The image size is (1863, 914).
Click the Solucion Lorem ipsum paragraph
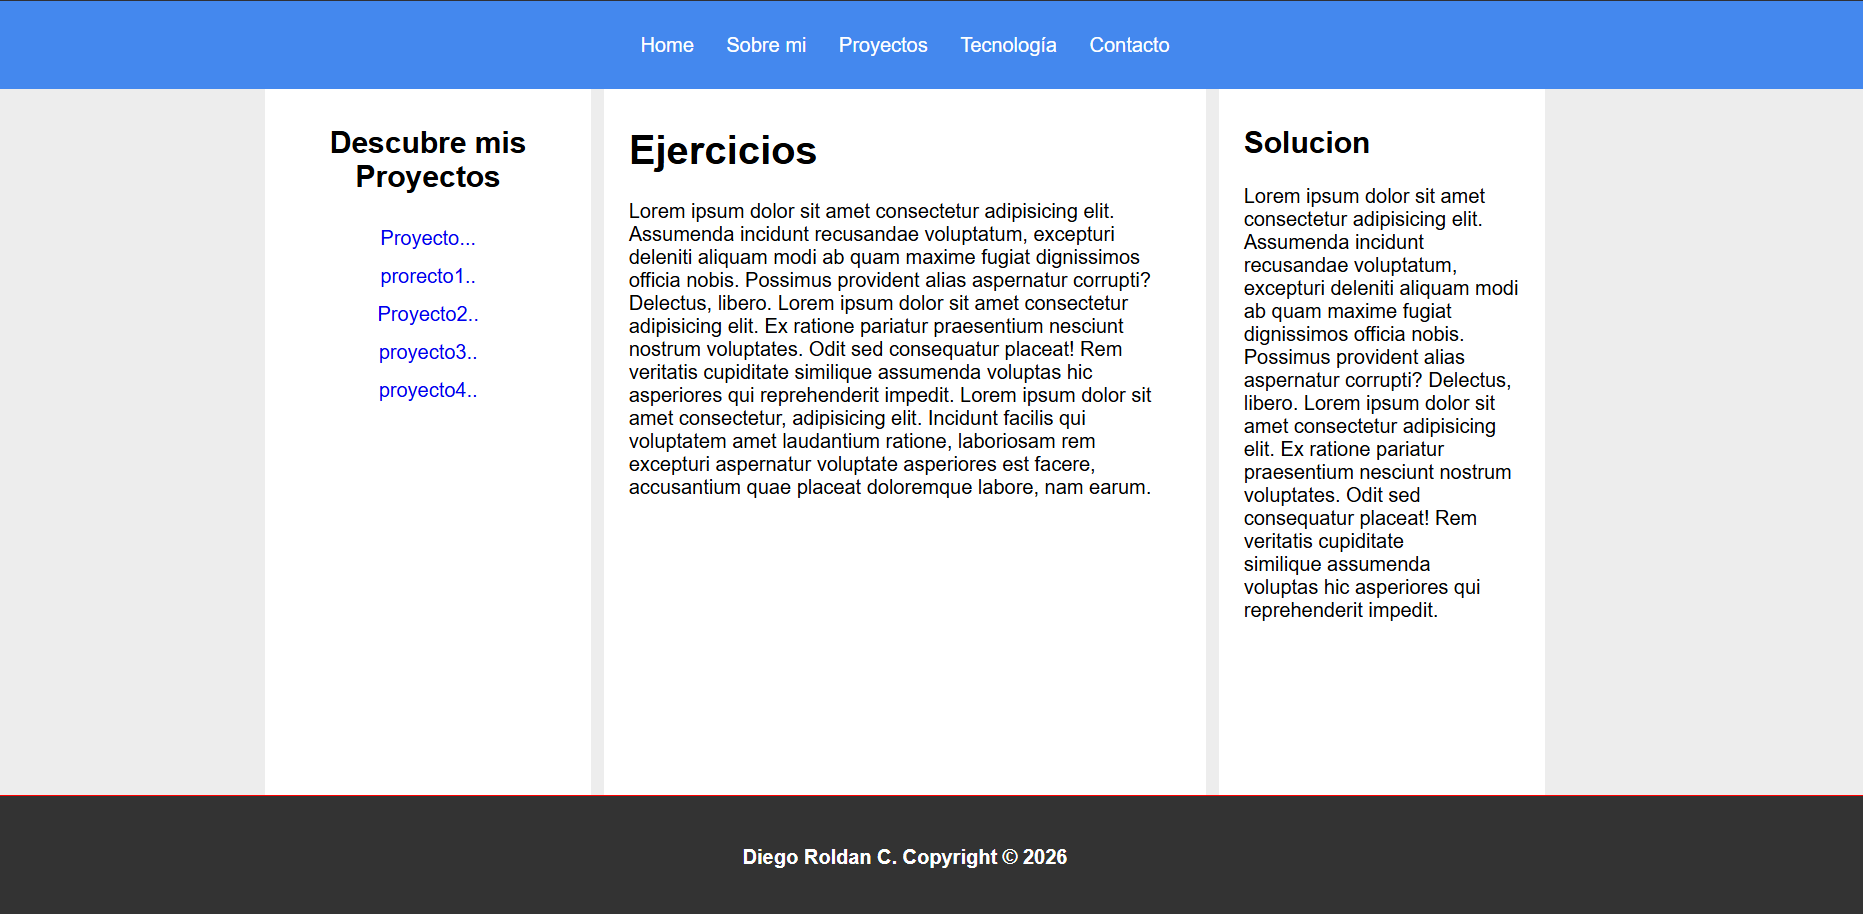point(1381,403)
